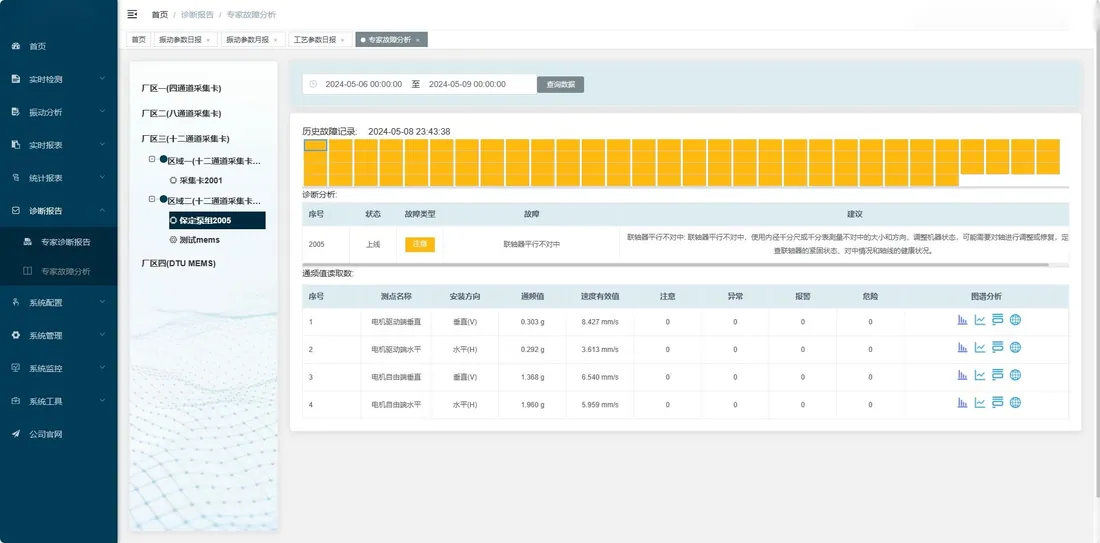Open bar chart icon for row 1 电机驱动端垂直

tap(962, 320)
